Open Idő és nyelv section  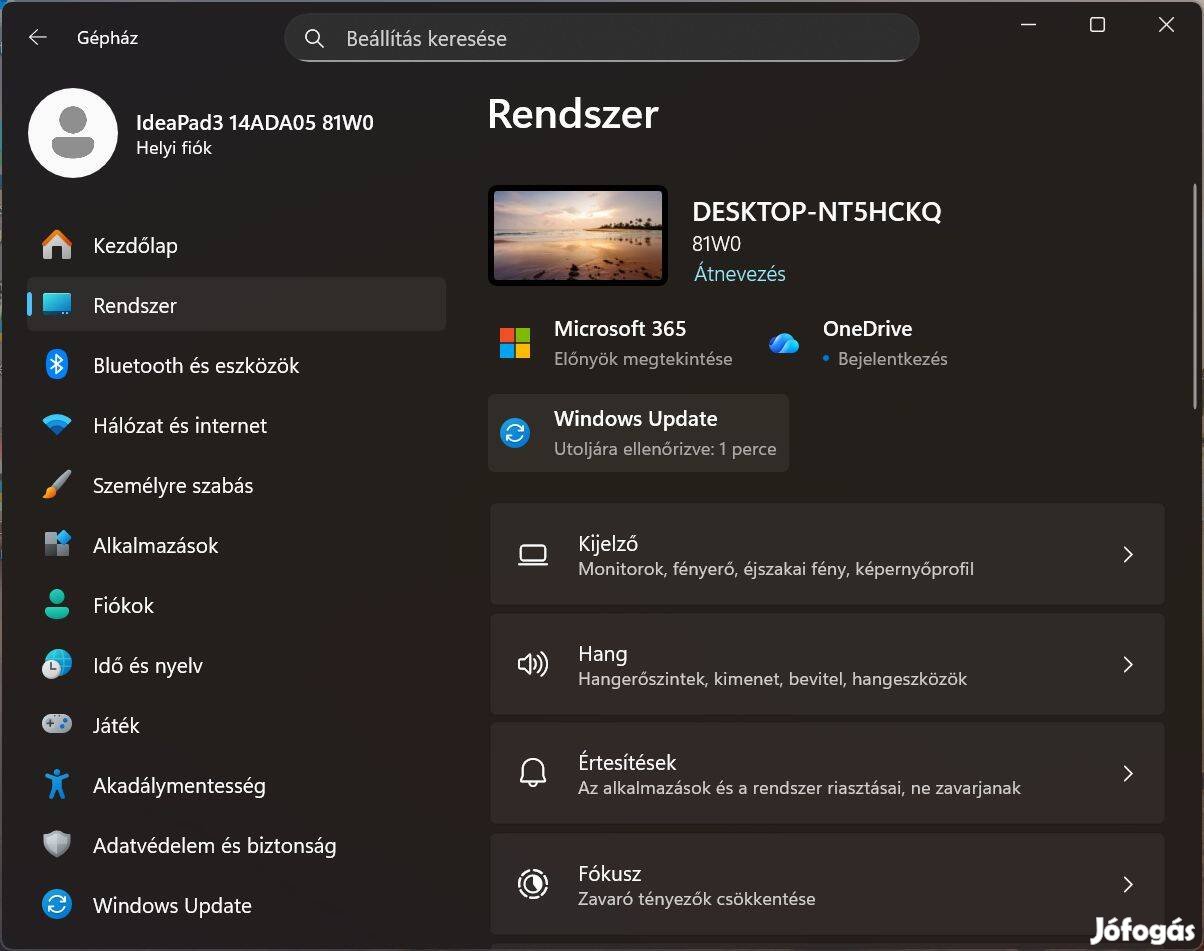[147, 666]
